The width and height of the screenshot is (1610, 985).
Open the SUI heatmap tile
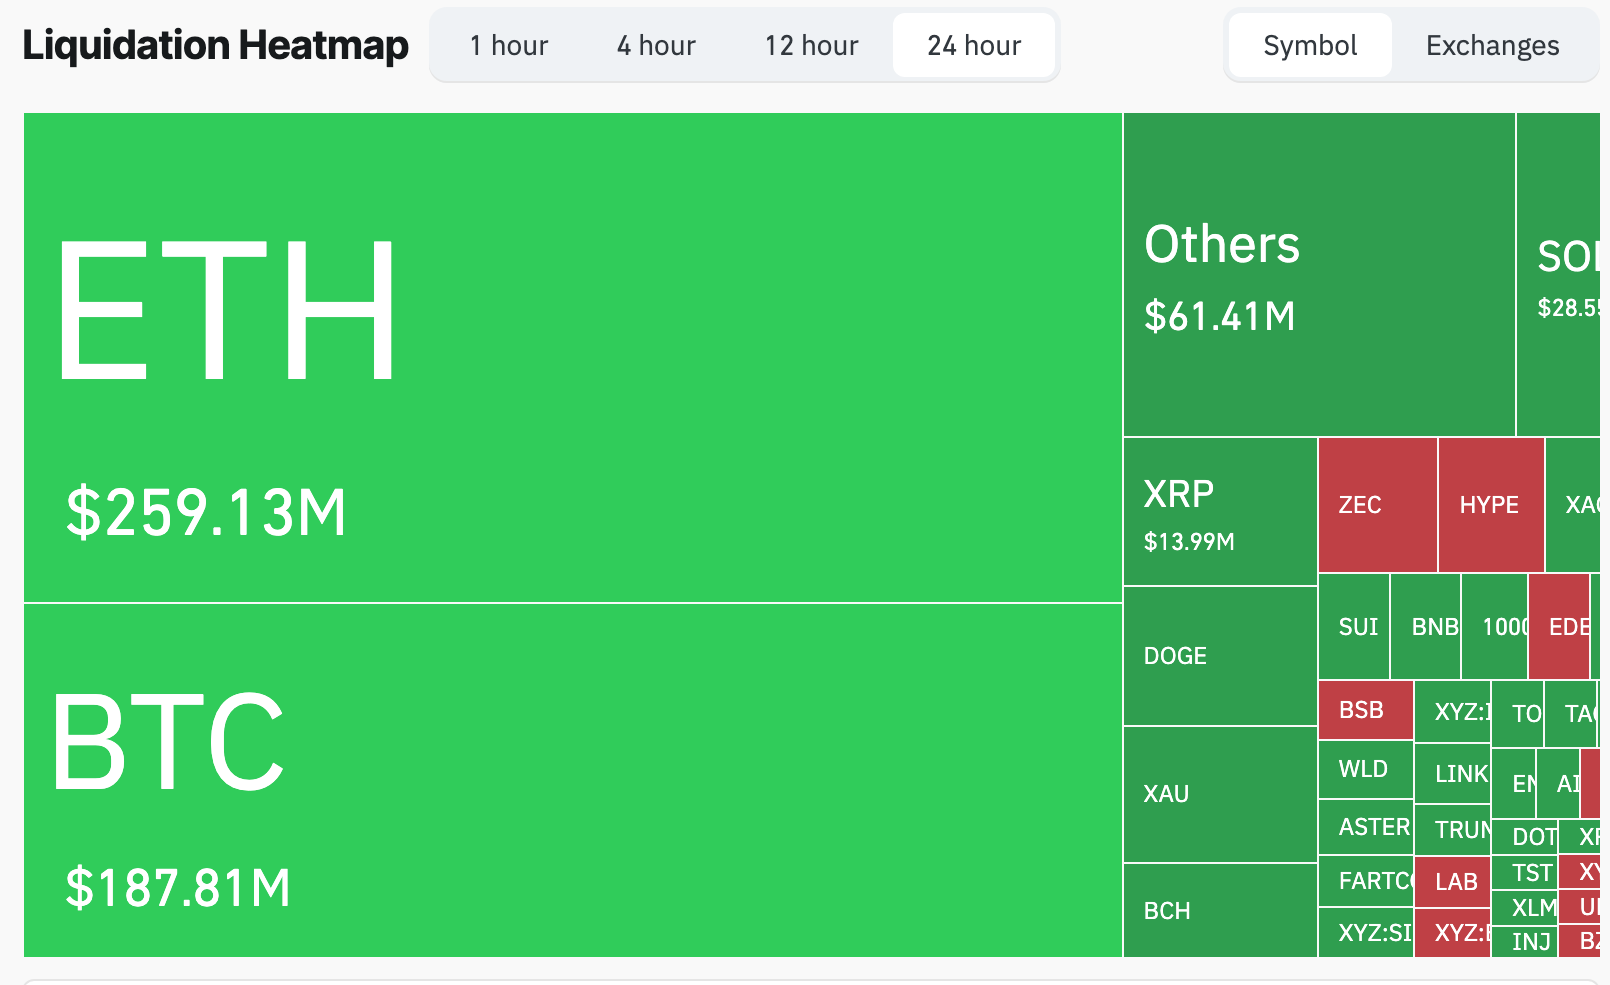pyautogui.click(x=1354, y=627)
